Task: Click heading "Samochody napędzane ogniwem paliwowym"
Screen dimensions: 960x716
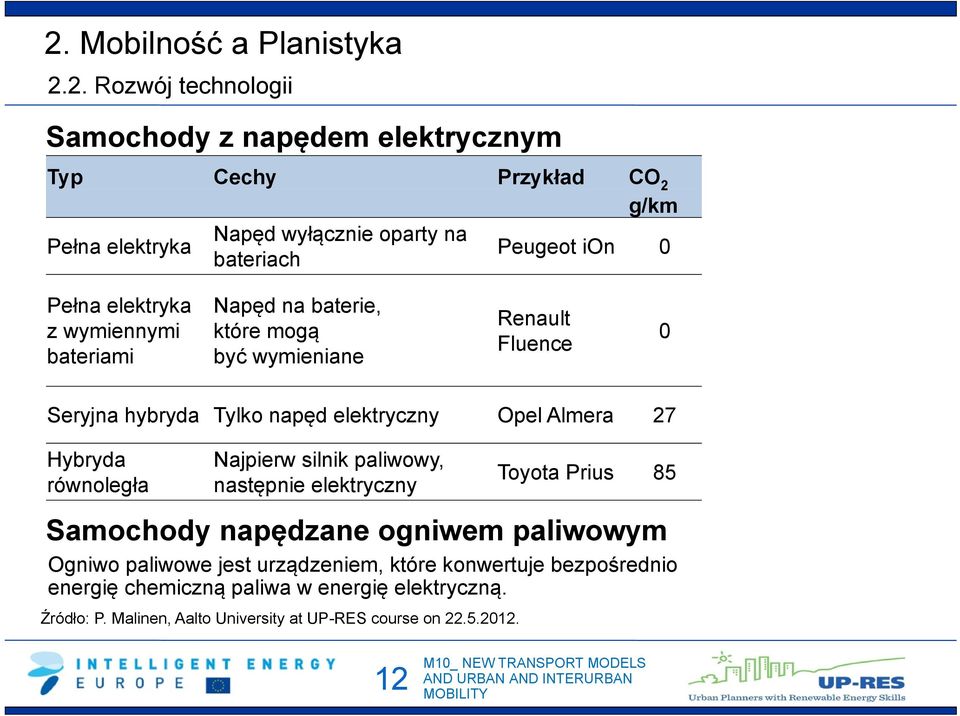Action: [x=356, y=530]
